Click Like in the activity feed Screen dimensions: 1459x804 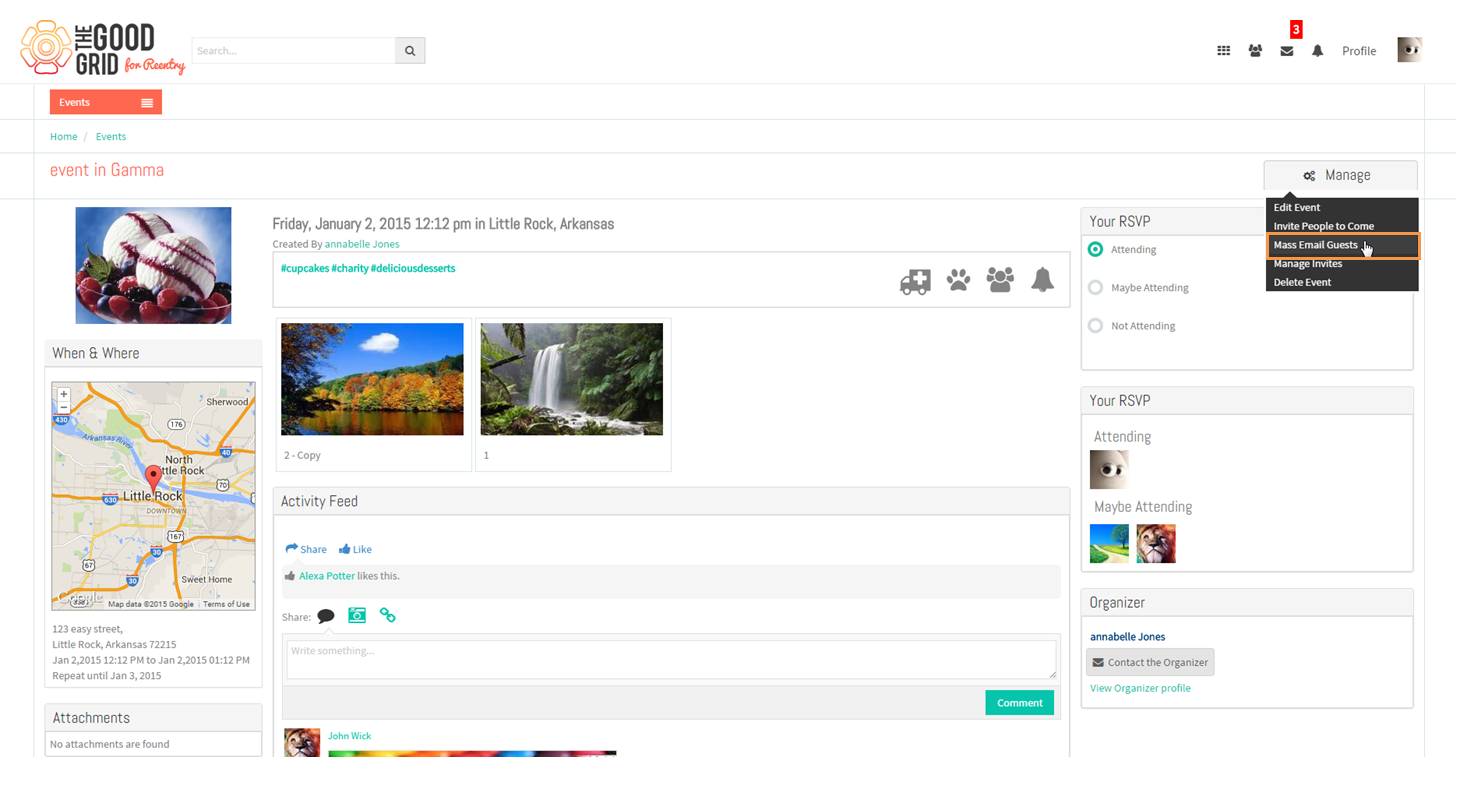point(355,549)
